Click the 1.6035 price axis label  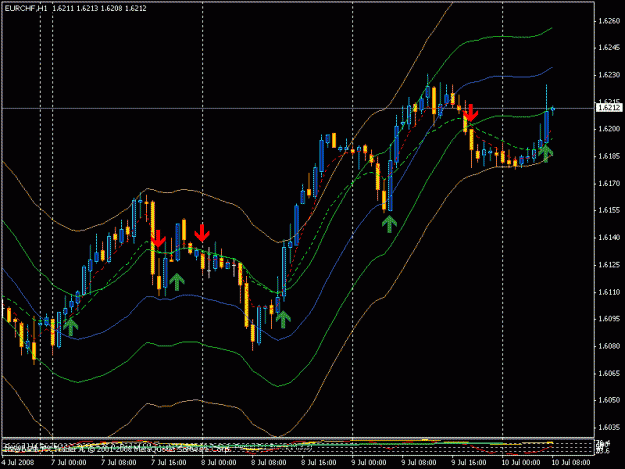(x=609, y=427)
